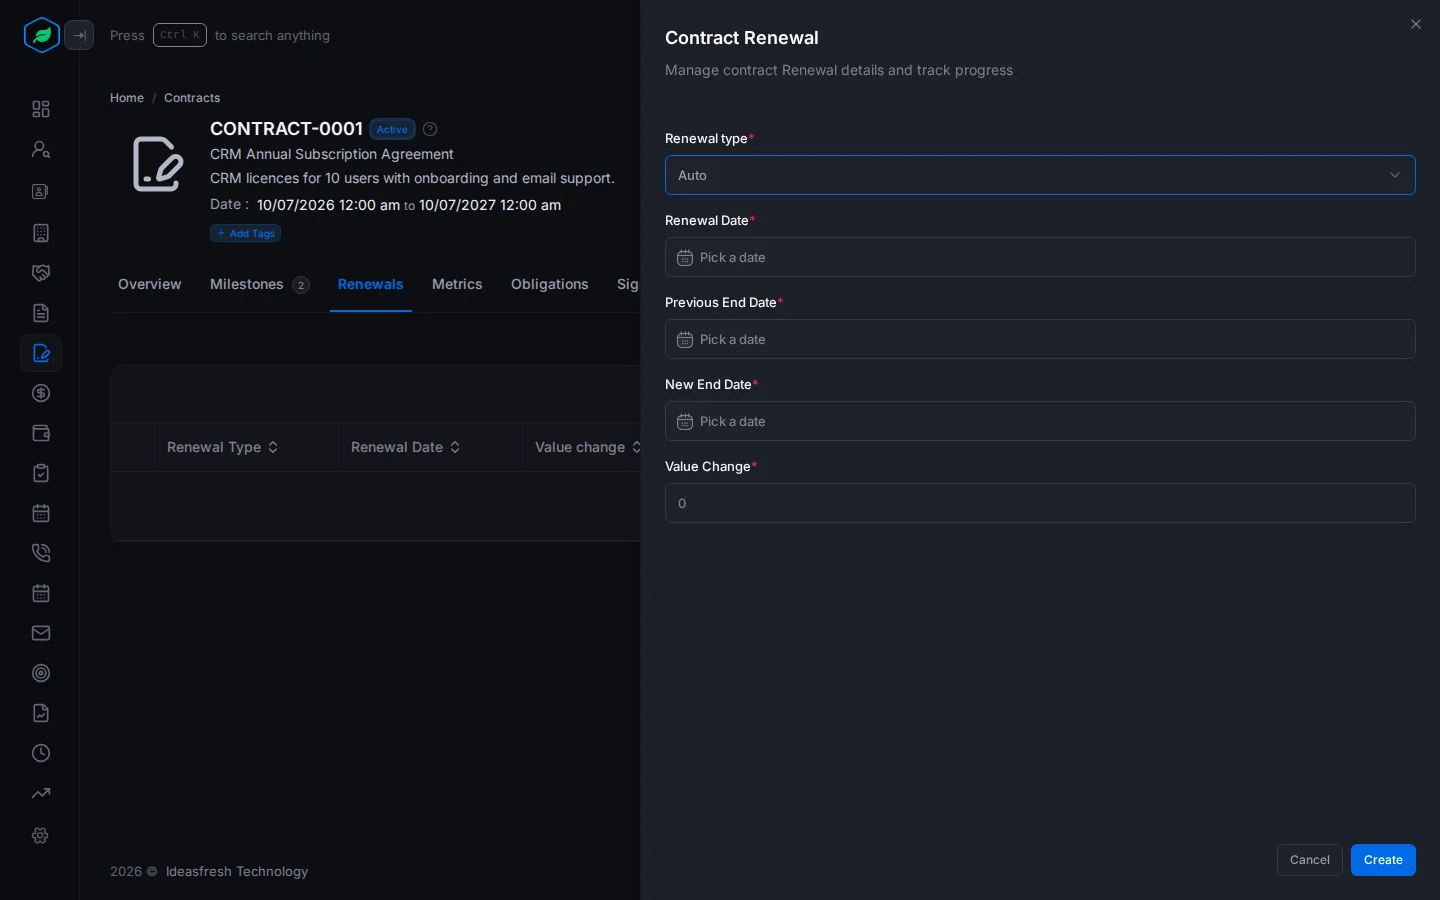Pick a Previous End Date
The image size is (1440, 900).
coord(1040,339)
